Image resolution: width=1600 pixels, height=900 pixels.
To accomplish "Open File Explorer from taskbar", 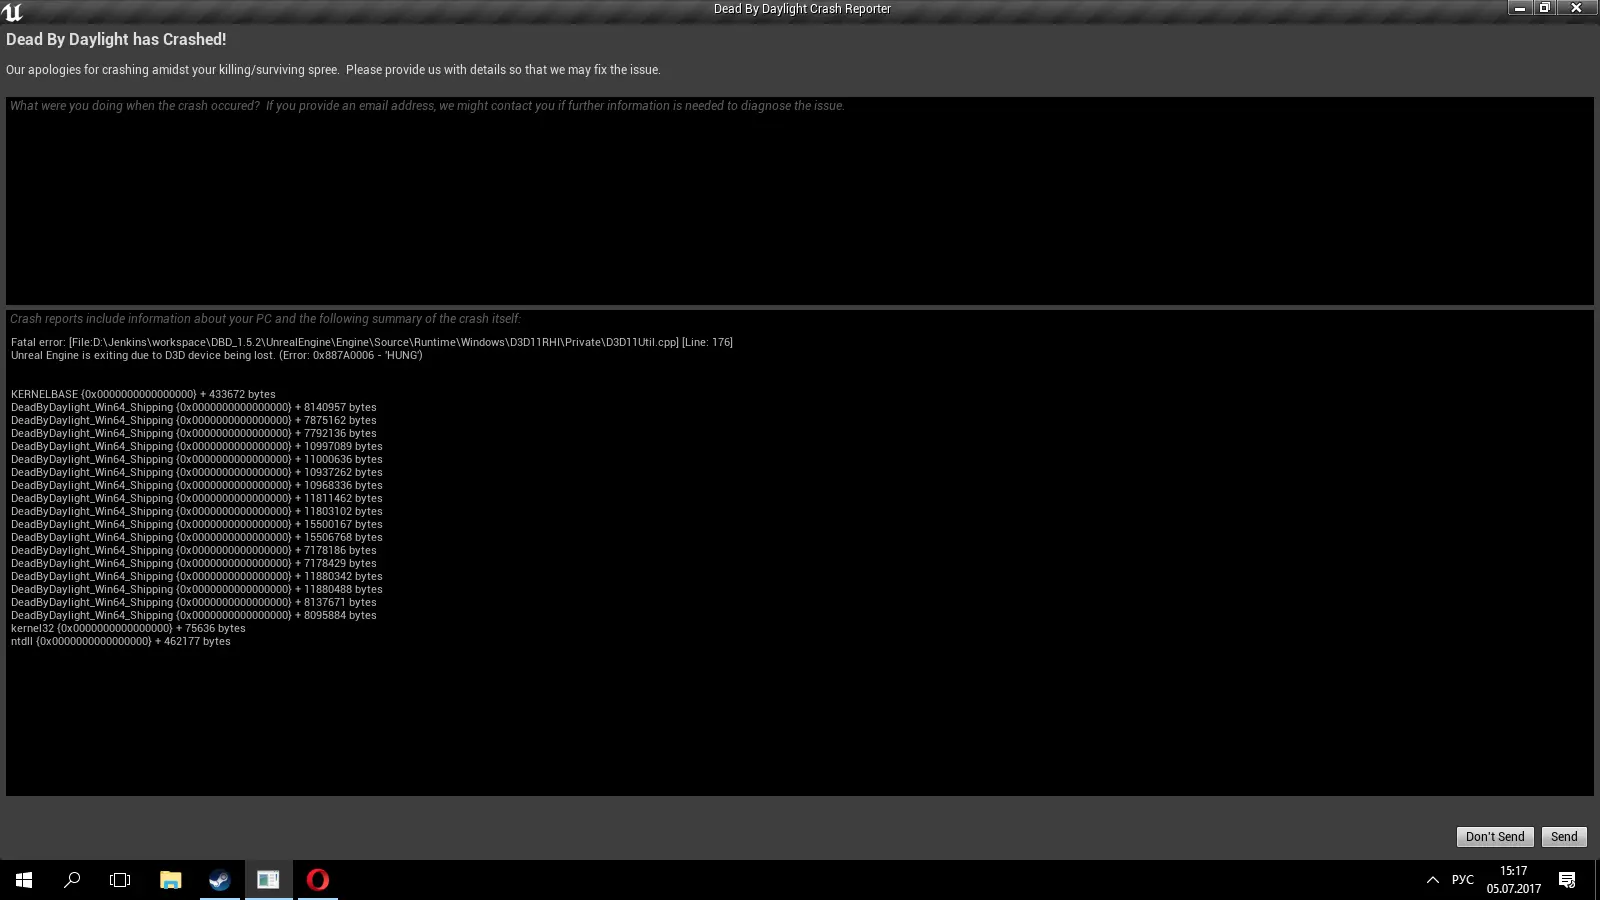I will pyautogui.click(x=170, y=880).
